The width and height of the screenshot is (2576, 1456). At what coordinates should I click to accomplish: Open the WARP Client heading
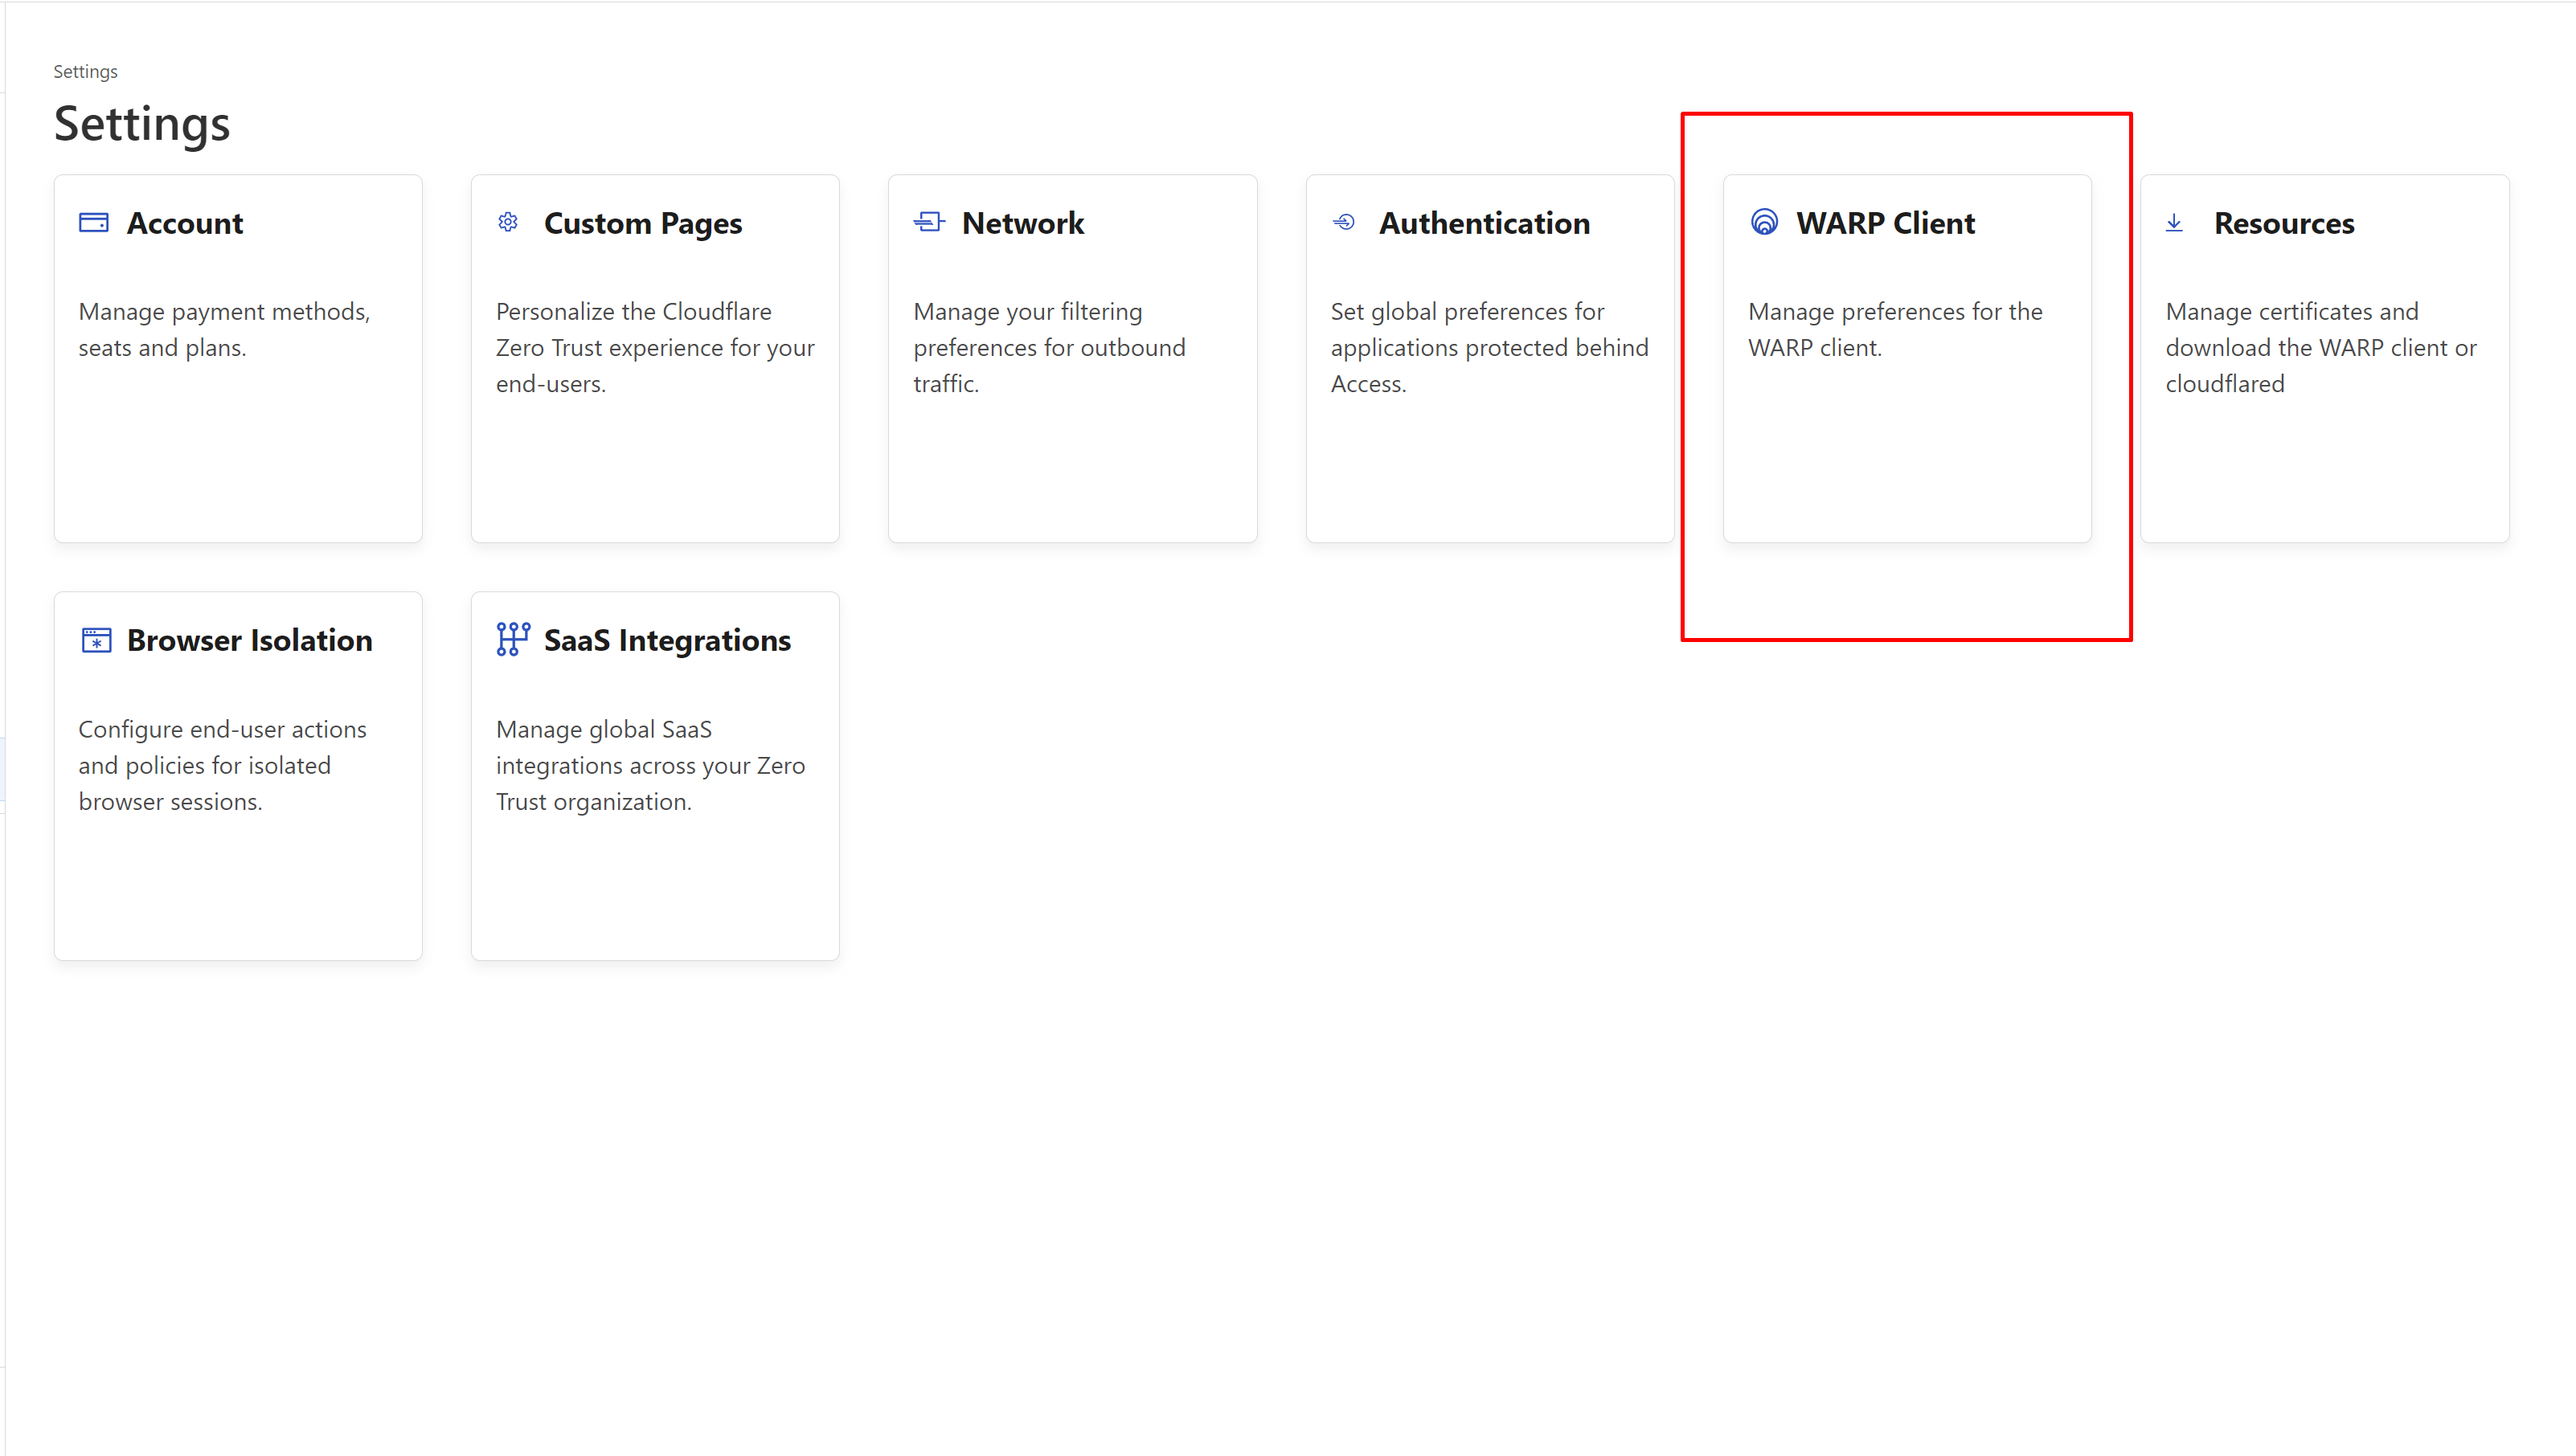pyautogui.click(x=1886, y=223)
